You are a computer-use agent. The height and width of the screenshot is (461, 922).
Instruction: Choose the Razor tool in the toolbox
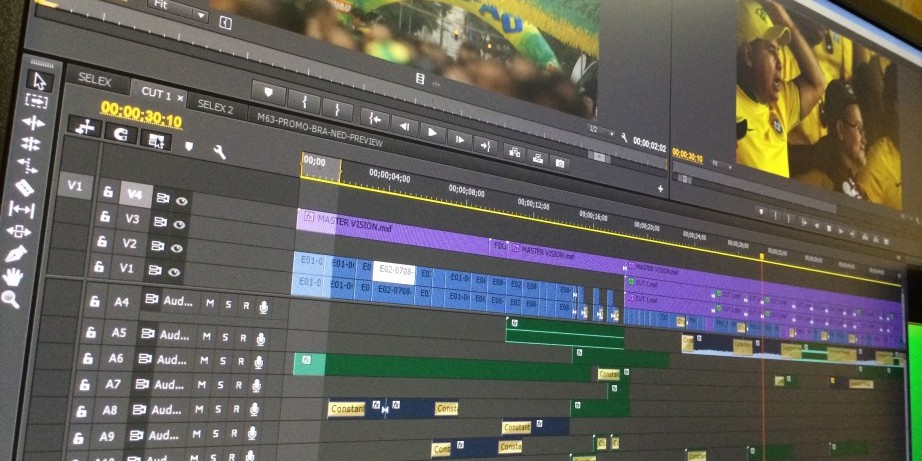[25, 187]
